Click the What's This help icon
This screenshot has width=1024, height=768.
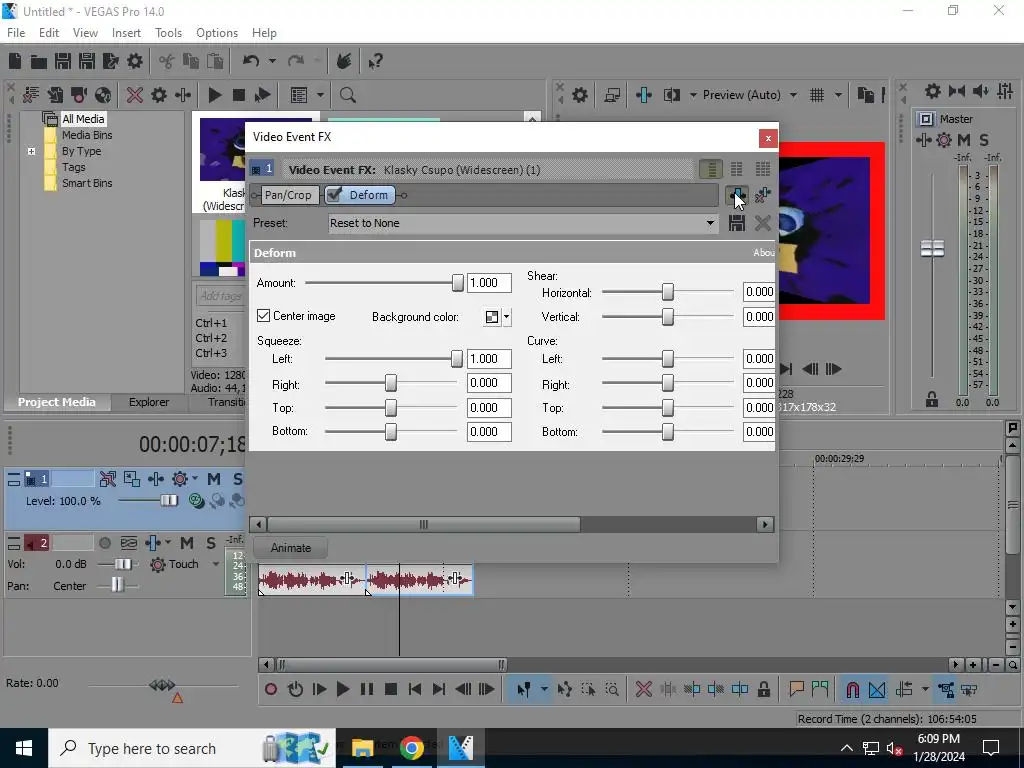pyautogui.click(x=375, y=62)
